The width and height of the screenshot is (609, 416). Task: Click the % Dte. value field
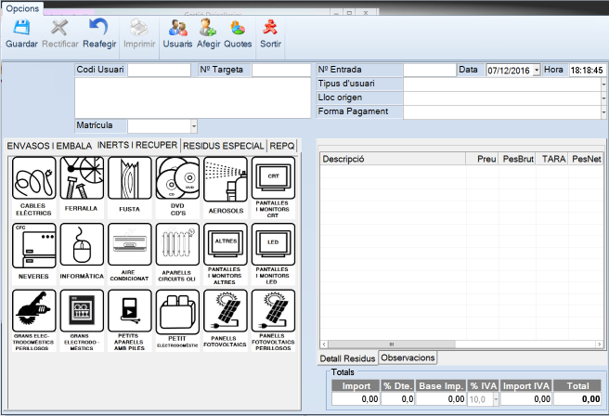[398, 399]
